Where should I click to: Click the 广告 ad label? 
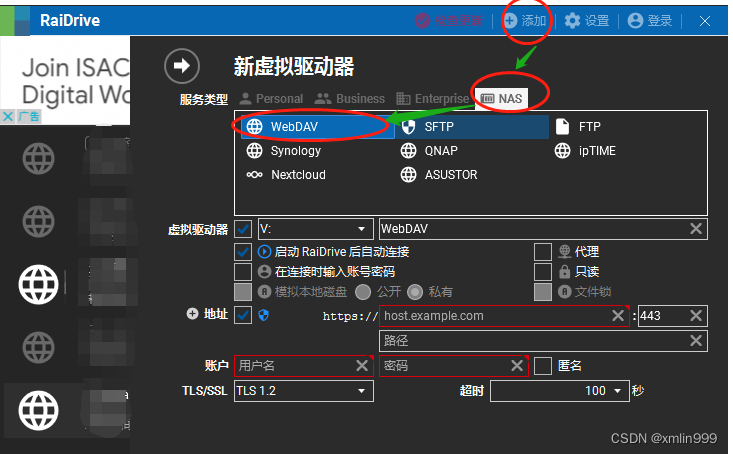pos(29,116)
